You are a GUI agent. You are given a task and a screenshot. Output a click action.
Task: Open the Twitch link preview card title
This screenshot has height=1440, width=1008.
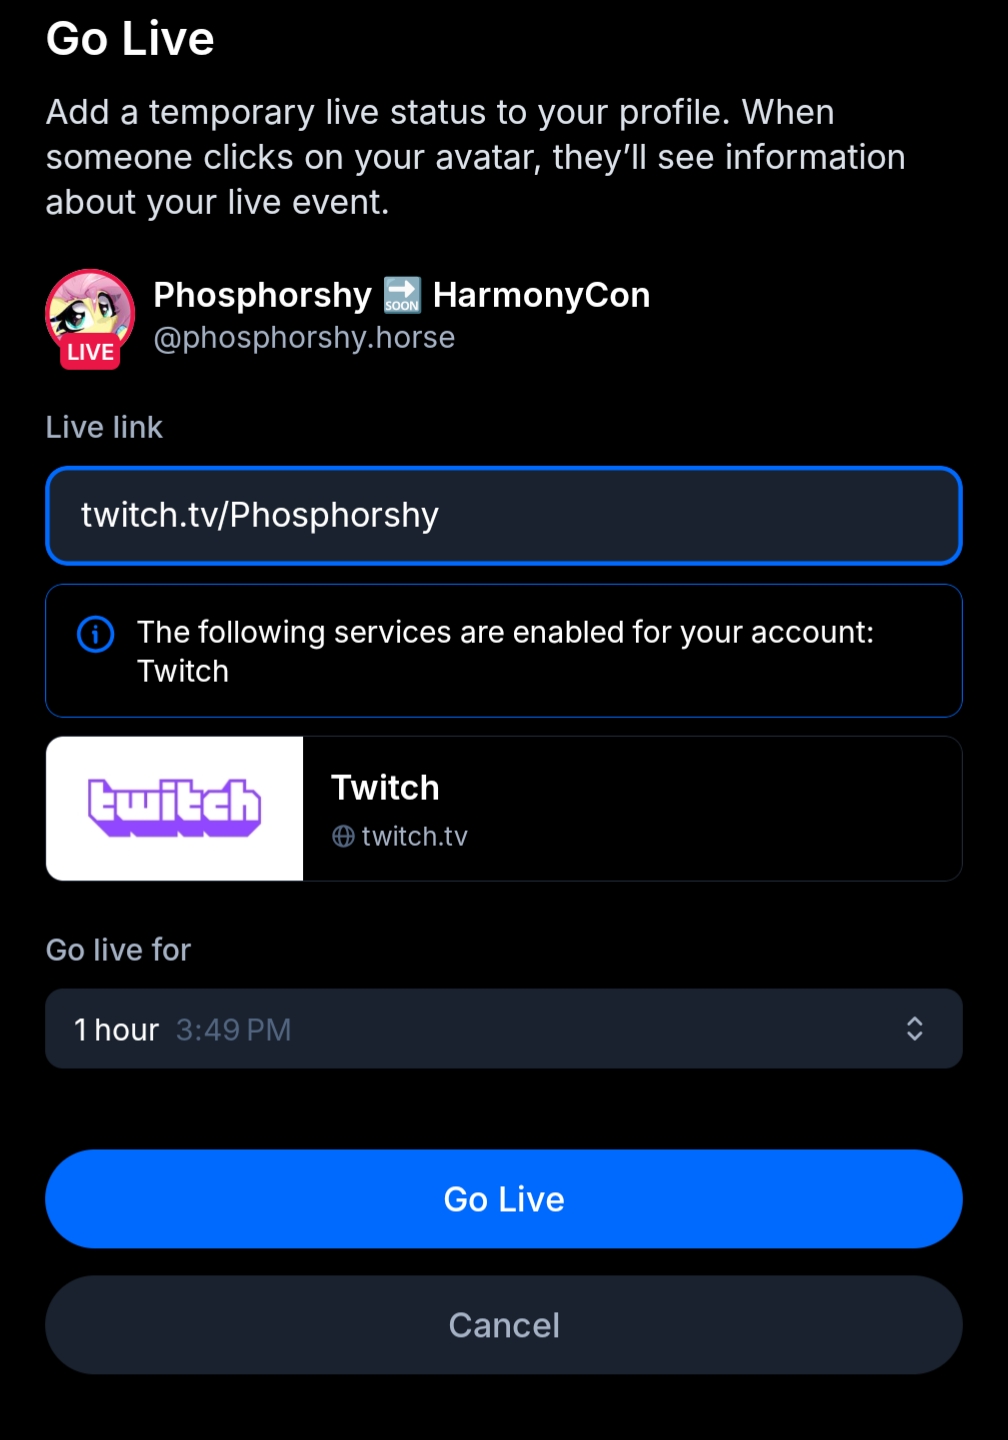point(385,788)
